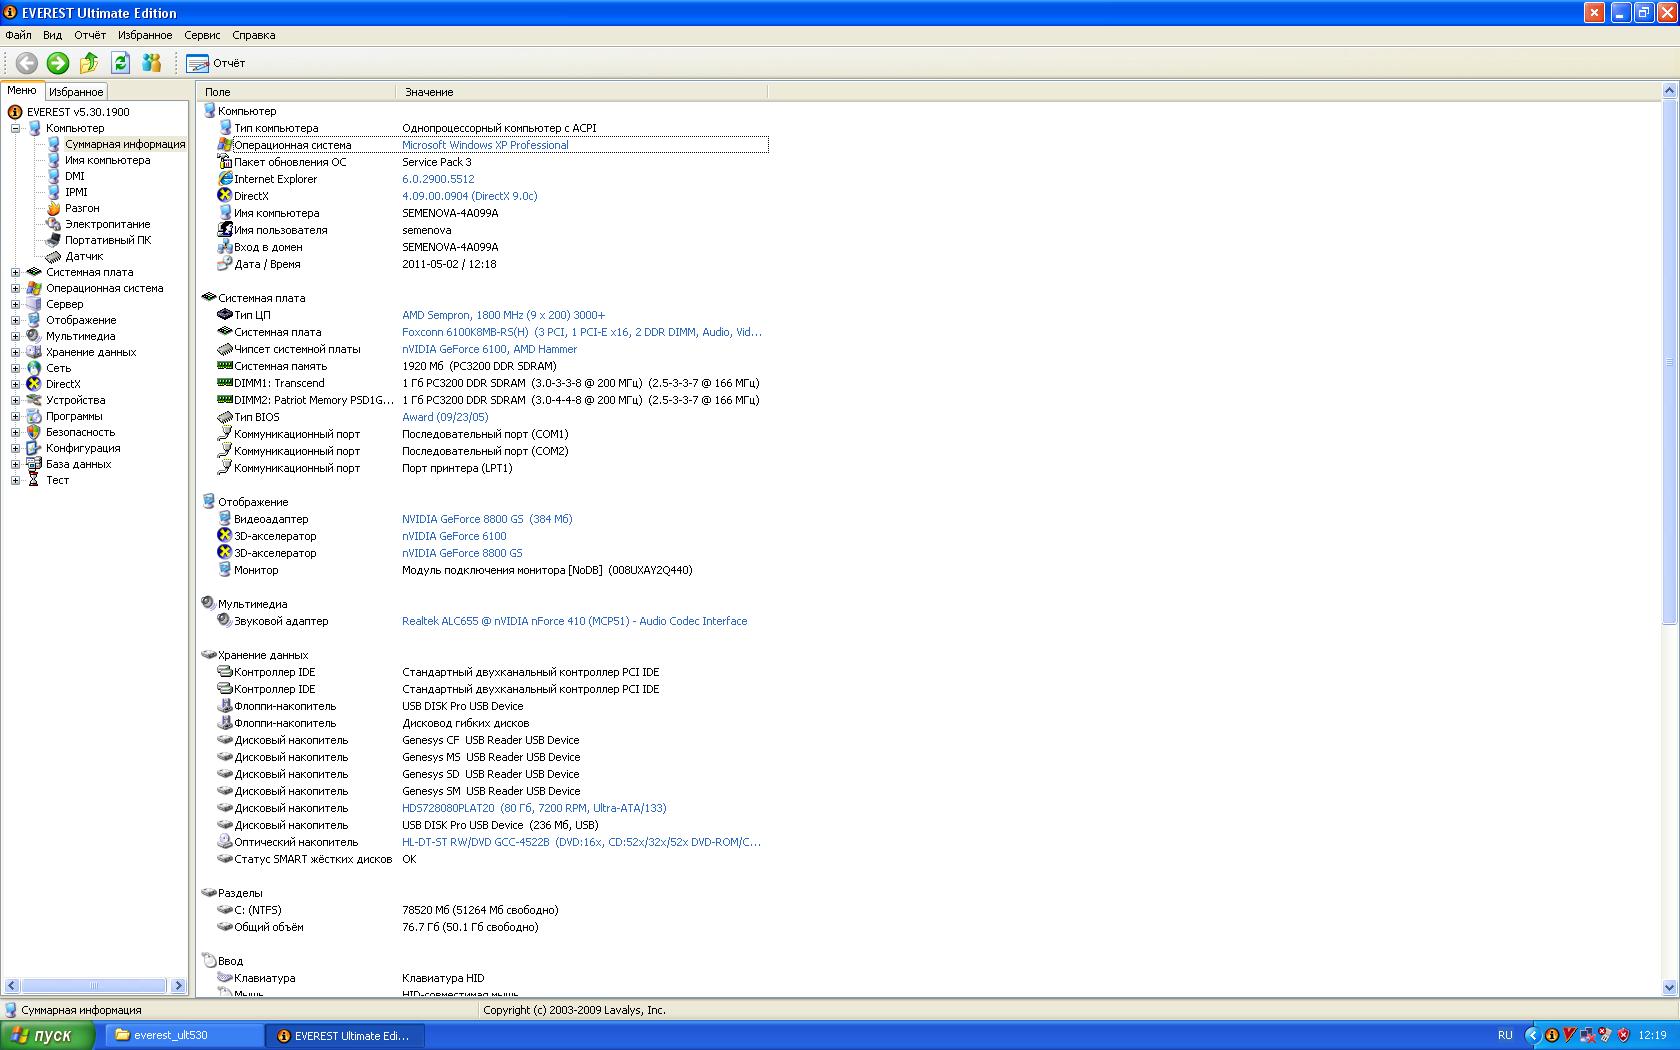The height and width of the screenshot is (1050, 1680).
Task: Open the Отчёт report button in toolbar
Action: [x=216, y=63]
